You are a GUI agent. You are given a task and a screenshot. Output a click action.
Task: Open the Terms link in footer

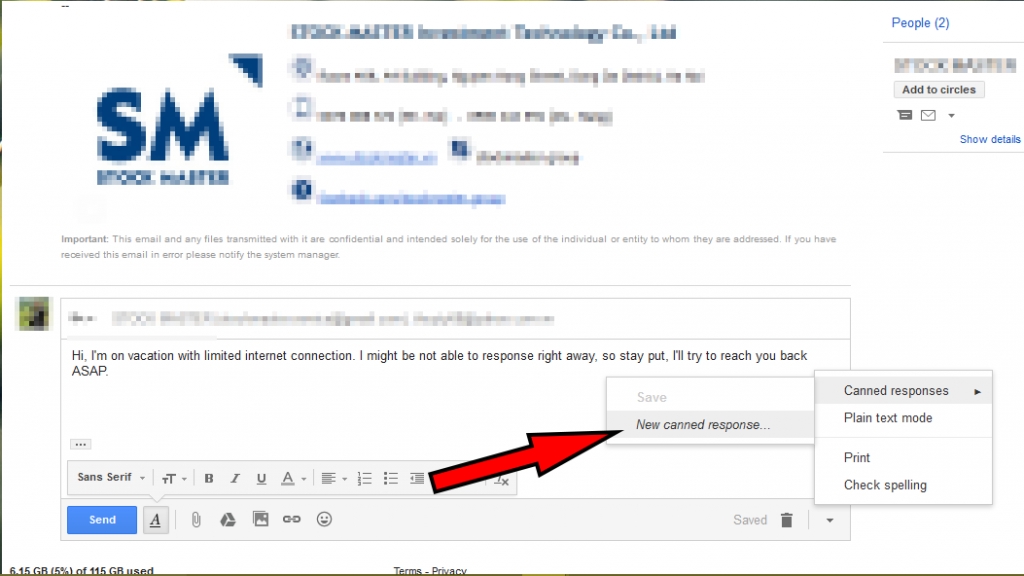click(408, 570)
